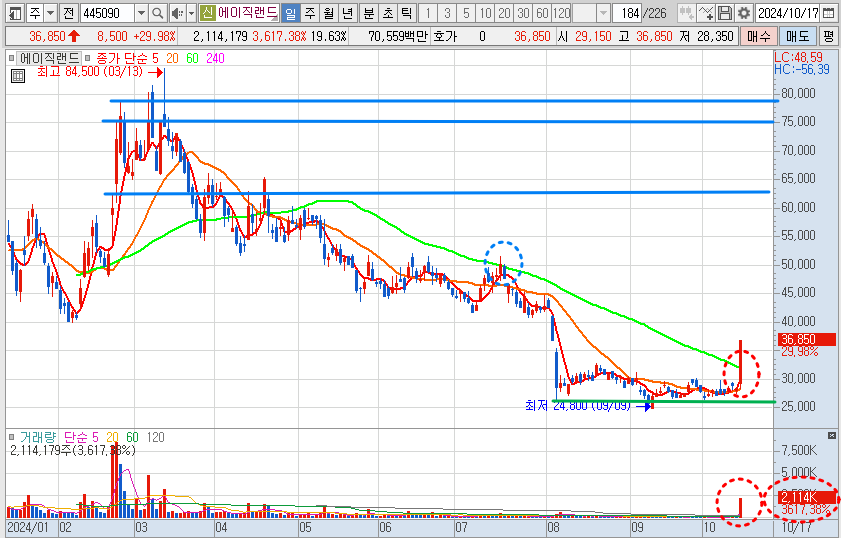841x538 pixels.
Task: Select the 10 interval button
Action: point(485,13)
